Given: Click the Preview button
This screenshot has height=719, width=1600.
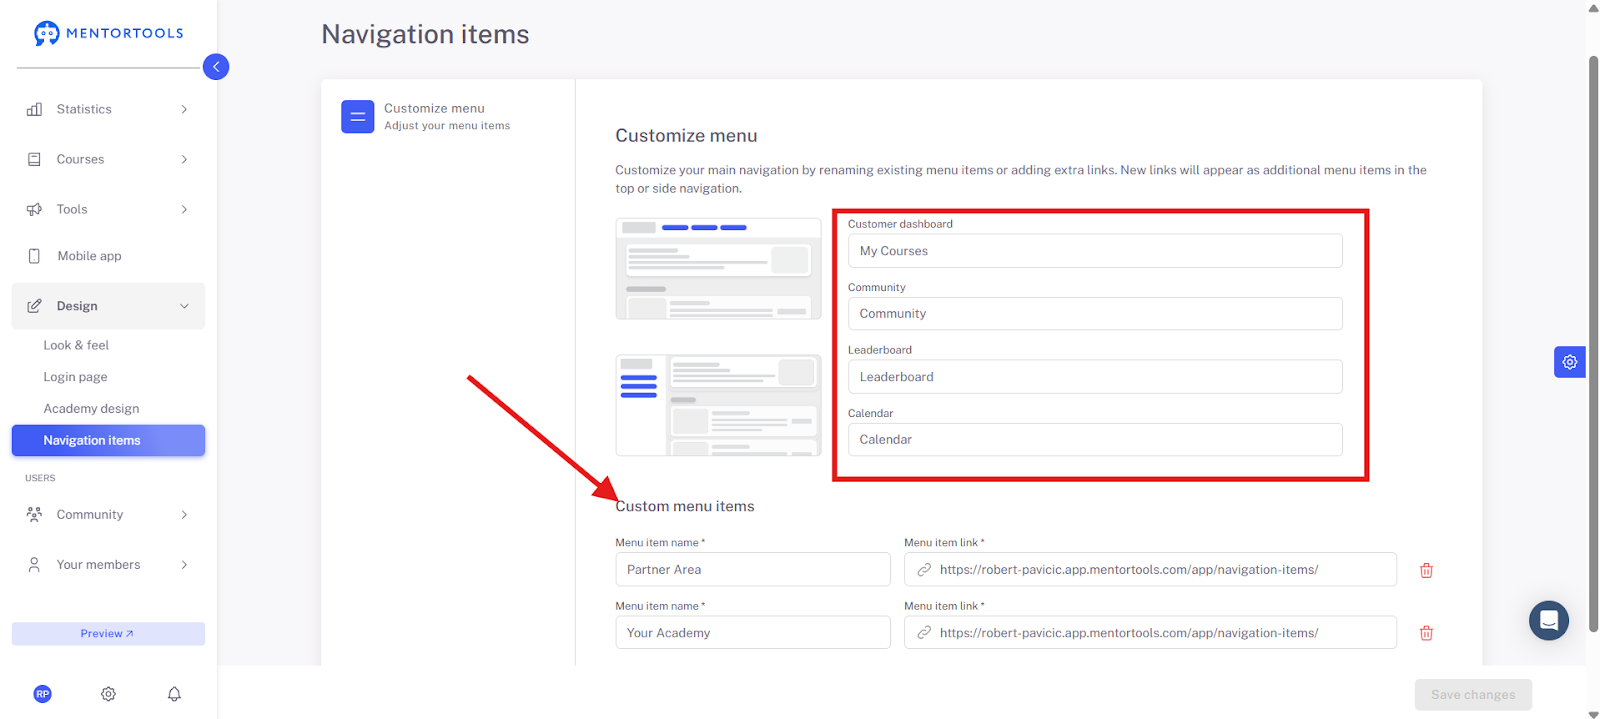Looking at the screenshot, I should [108, 633].
